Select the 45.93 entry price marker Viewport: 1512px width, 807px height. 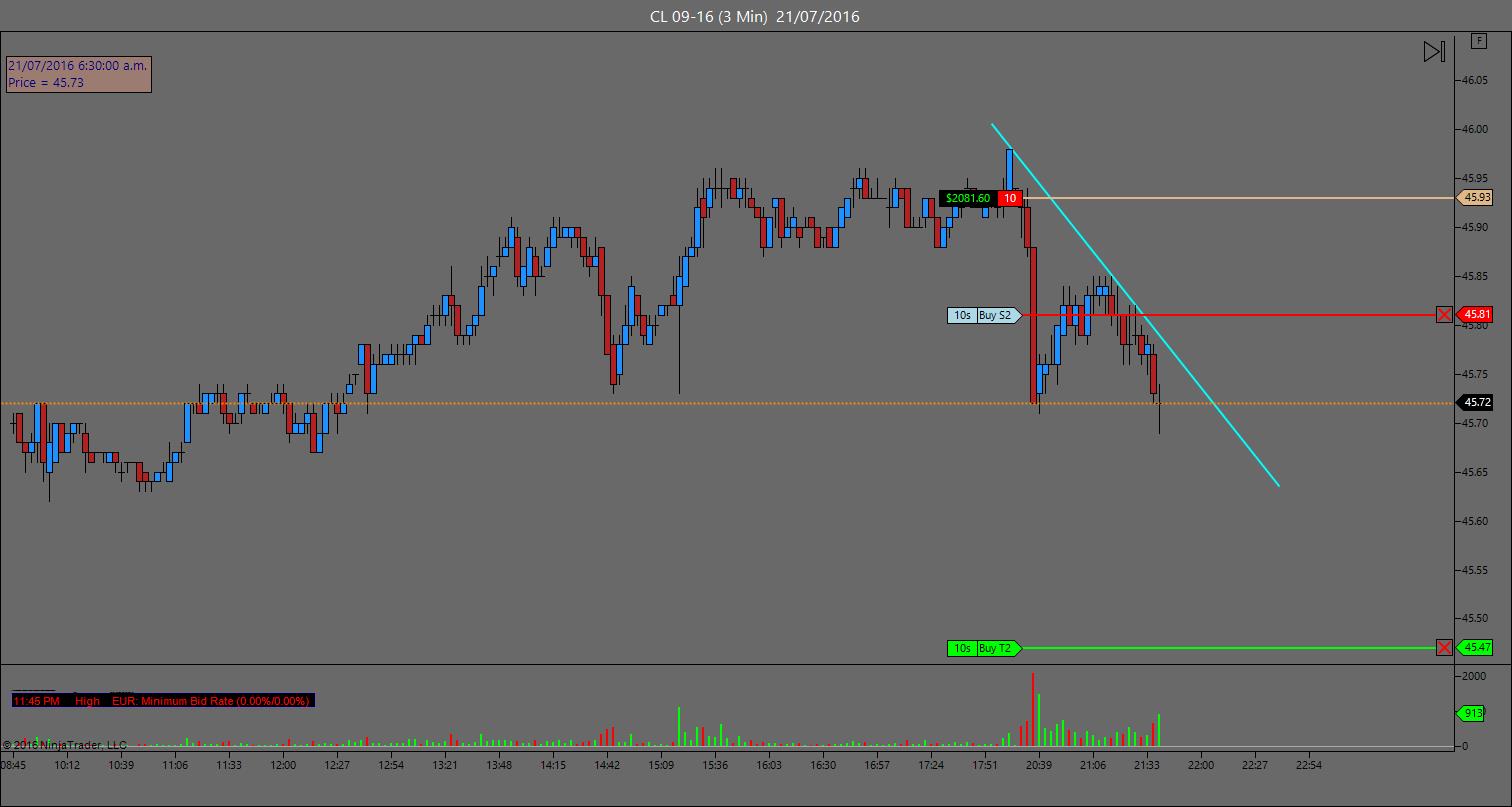click(1477, 198)
